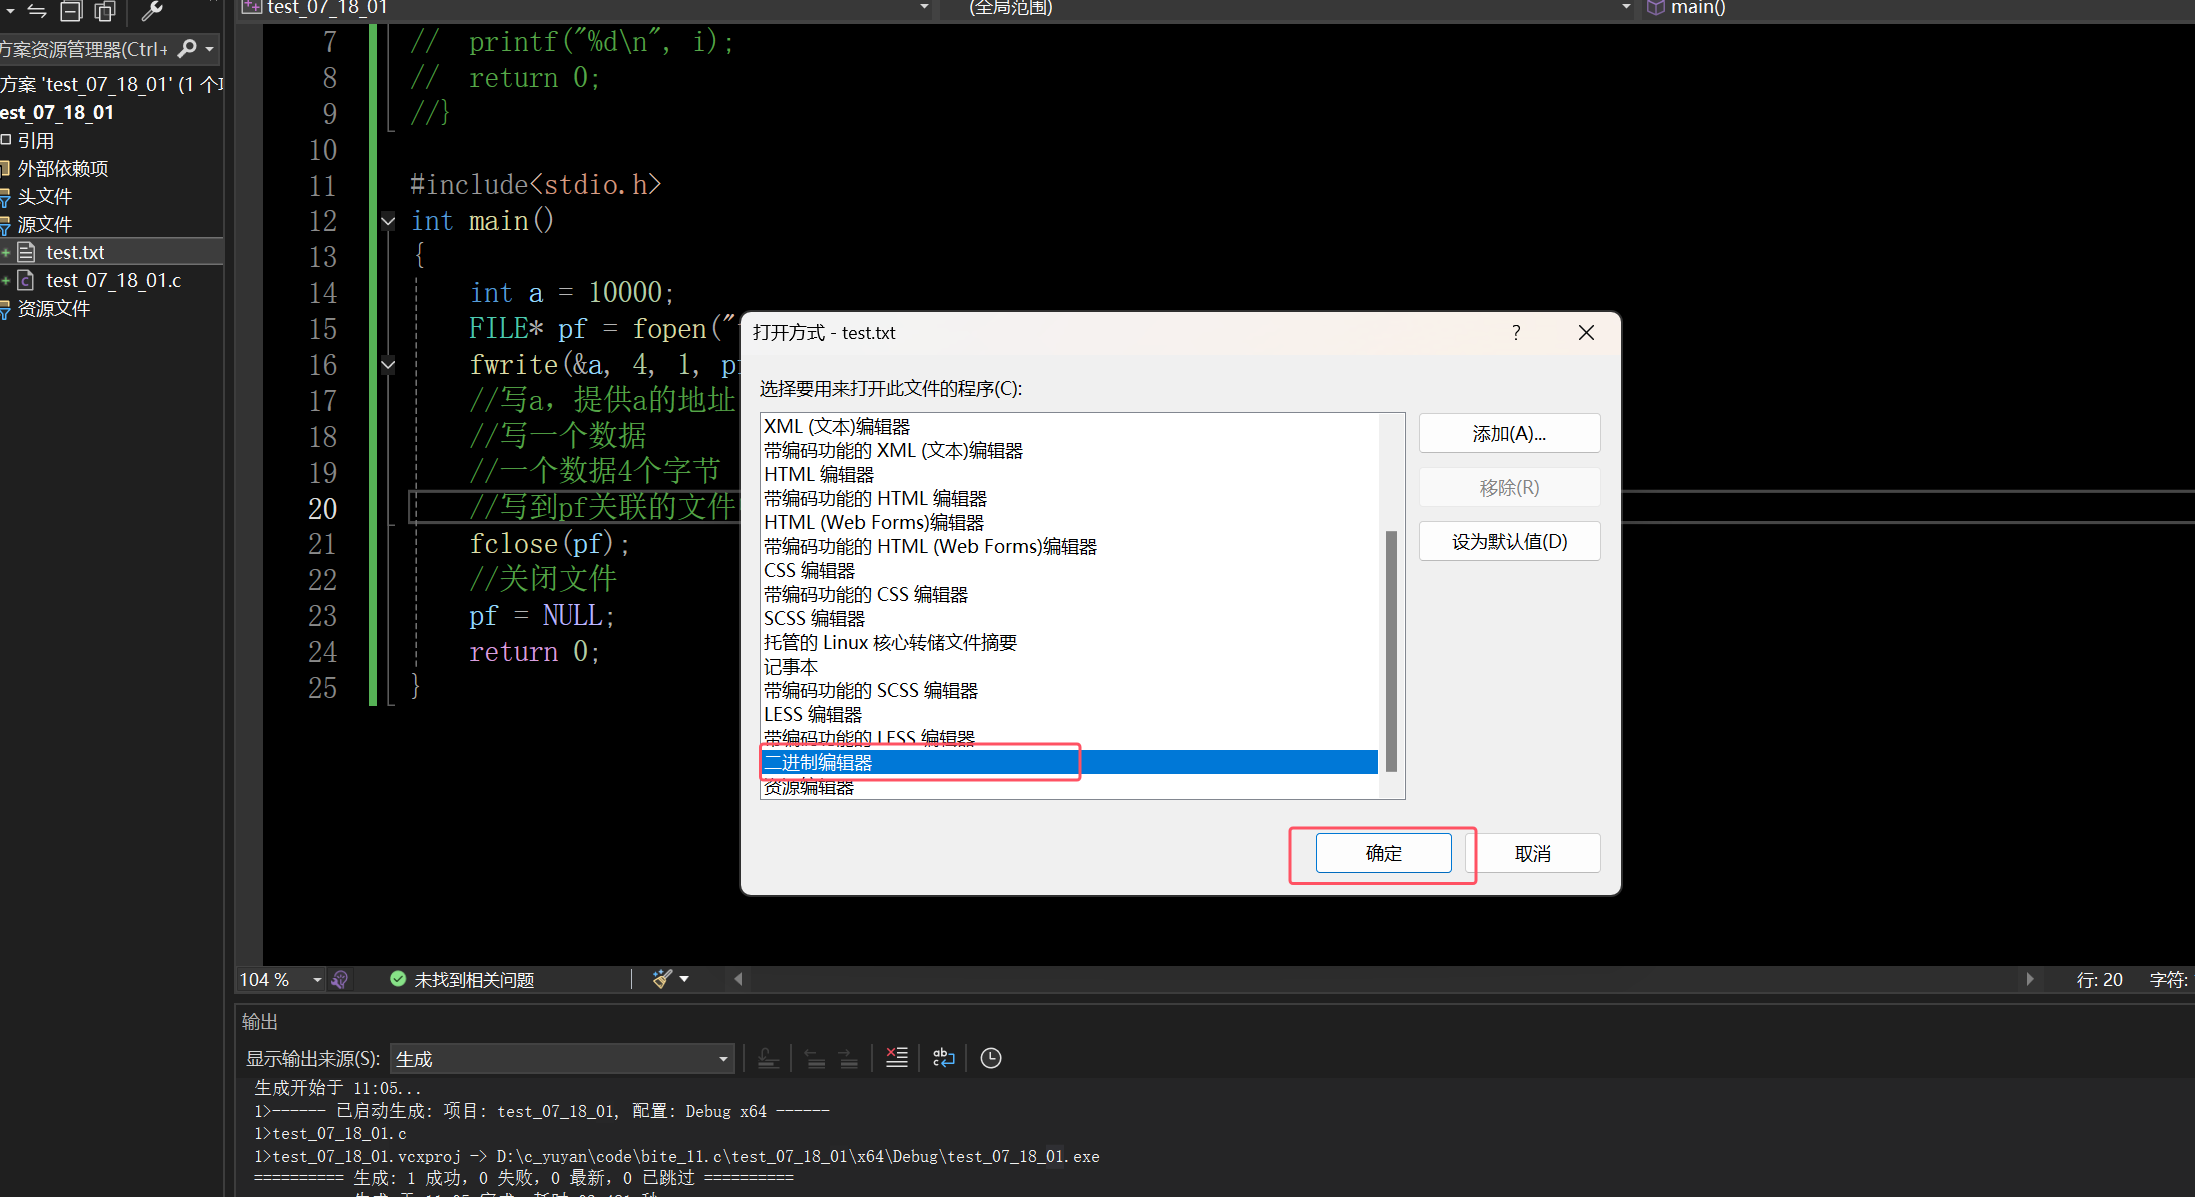Click the sync with active document icon
The image size is (2195, 1197).
pos(37,11)
